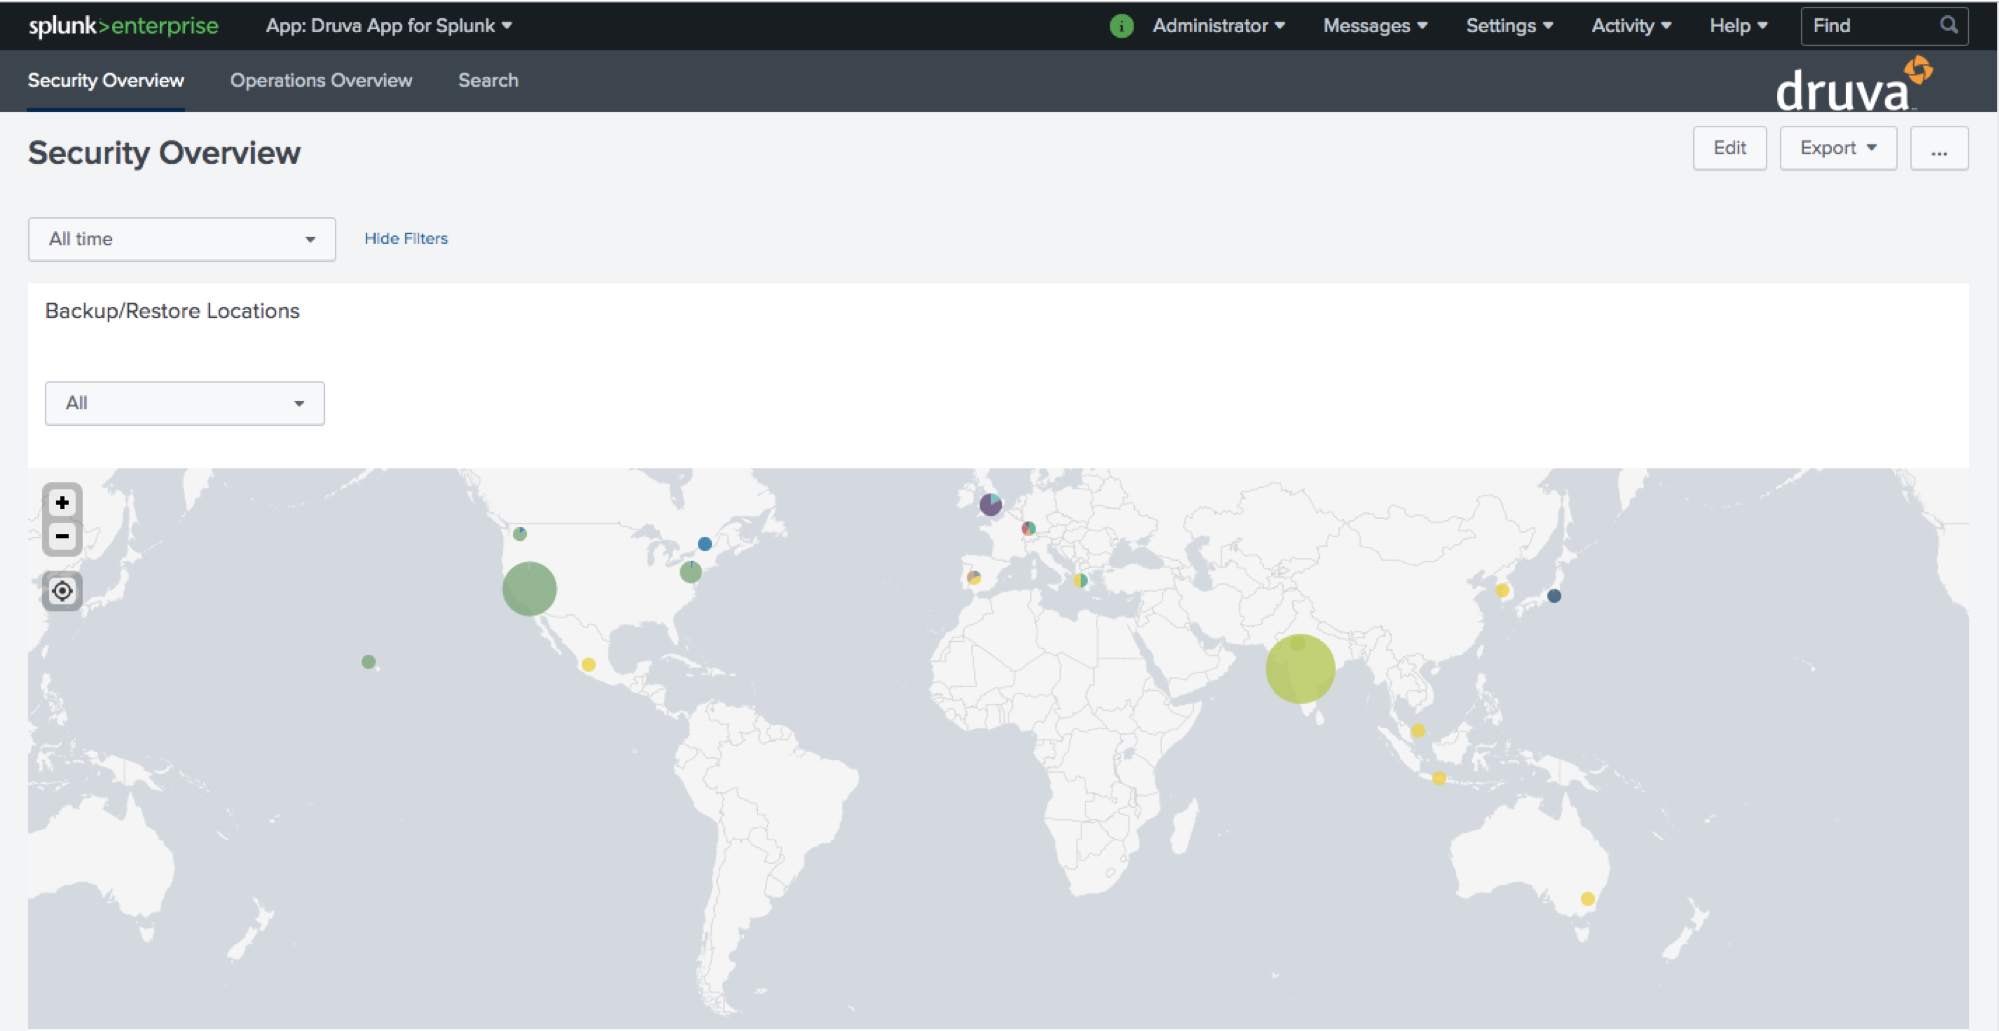Click the yellow marker over Korea
The height and width of the screenshot is (1031, 1999).
tap(1502, 591)
